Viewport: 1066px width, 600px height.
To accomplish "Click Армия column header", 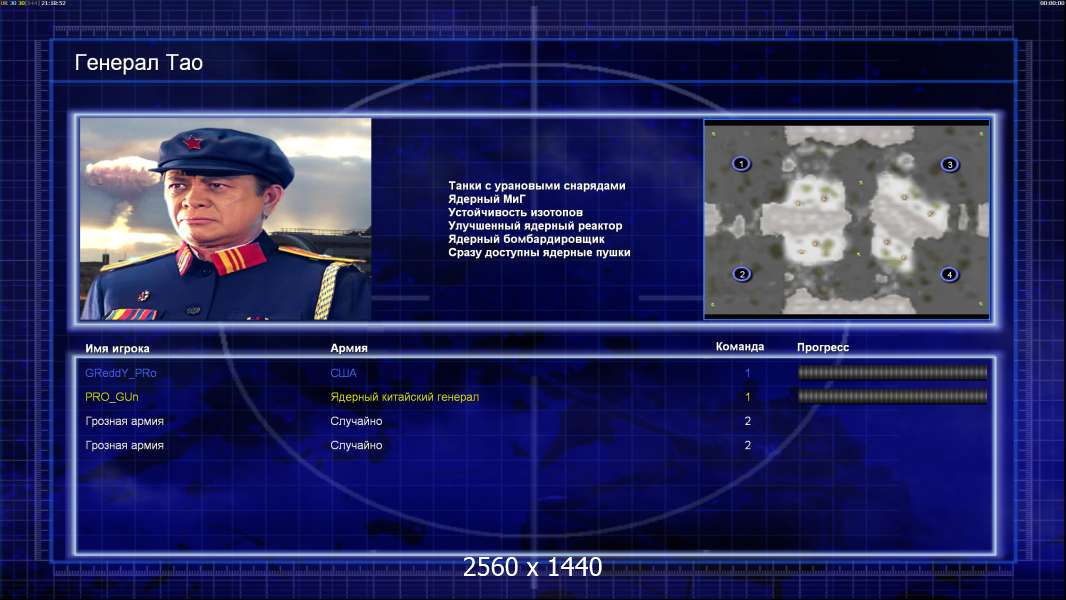I will click(x=349, y=348).
